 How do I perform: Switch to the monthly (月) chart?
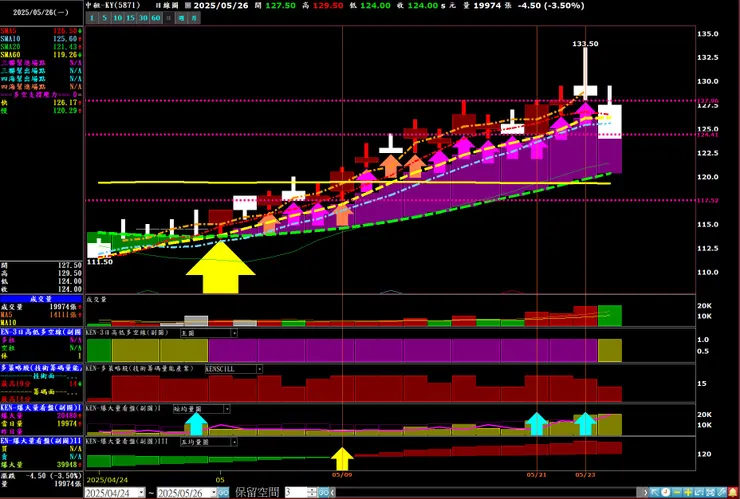(x=194, y=18)
